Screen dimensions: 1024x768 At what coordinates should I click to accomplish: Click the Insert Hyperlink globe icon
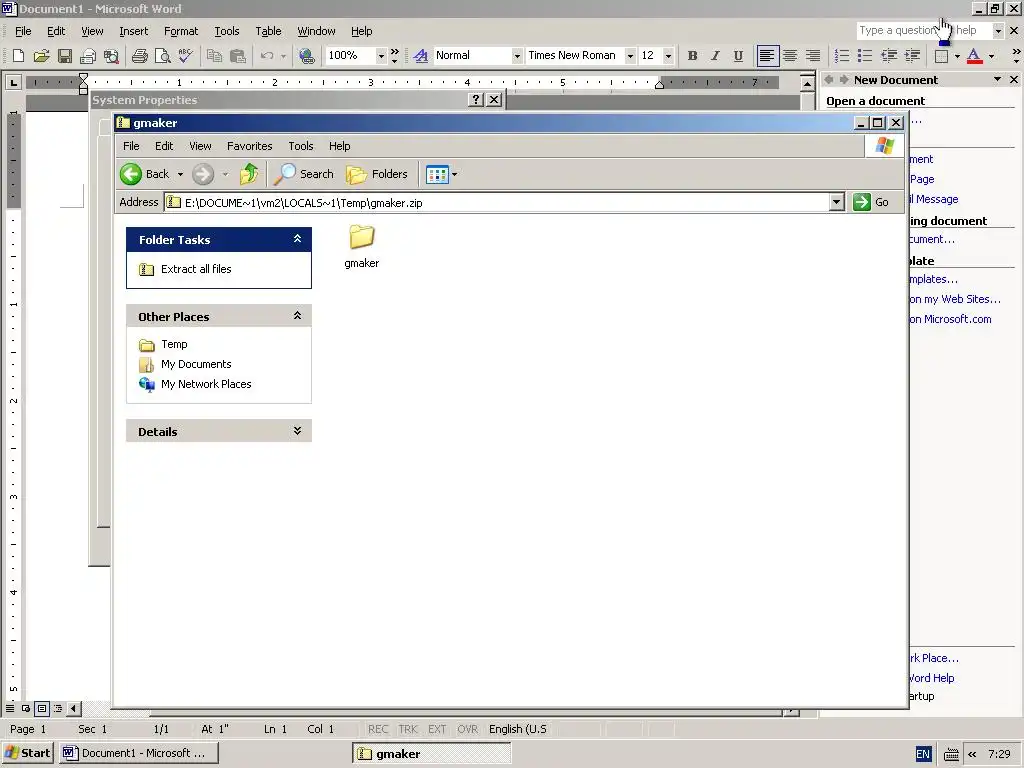[306, 56]
